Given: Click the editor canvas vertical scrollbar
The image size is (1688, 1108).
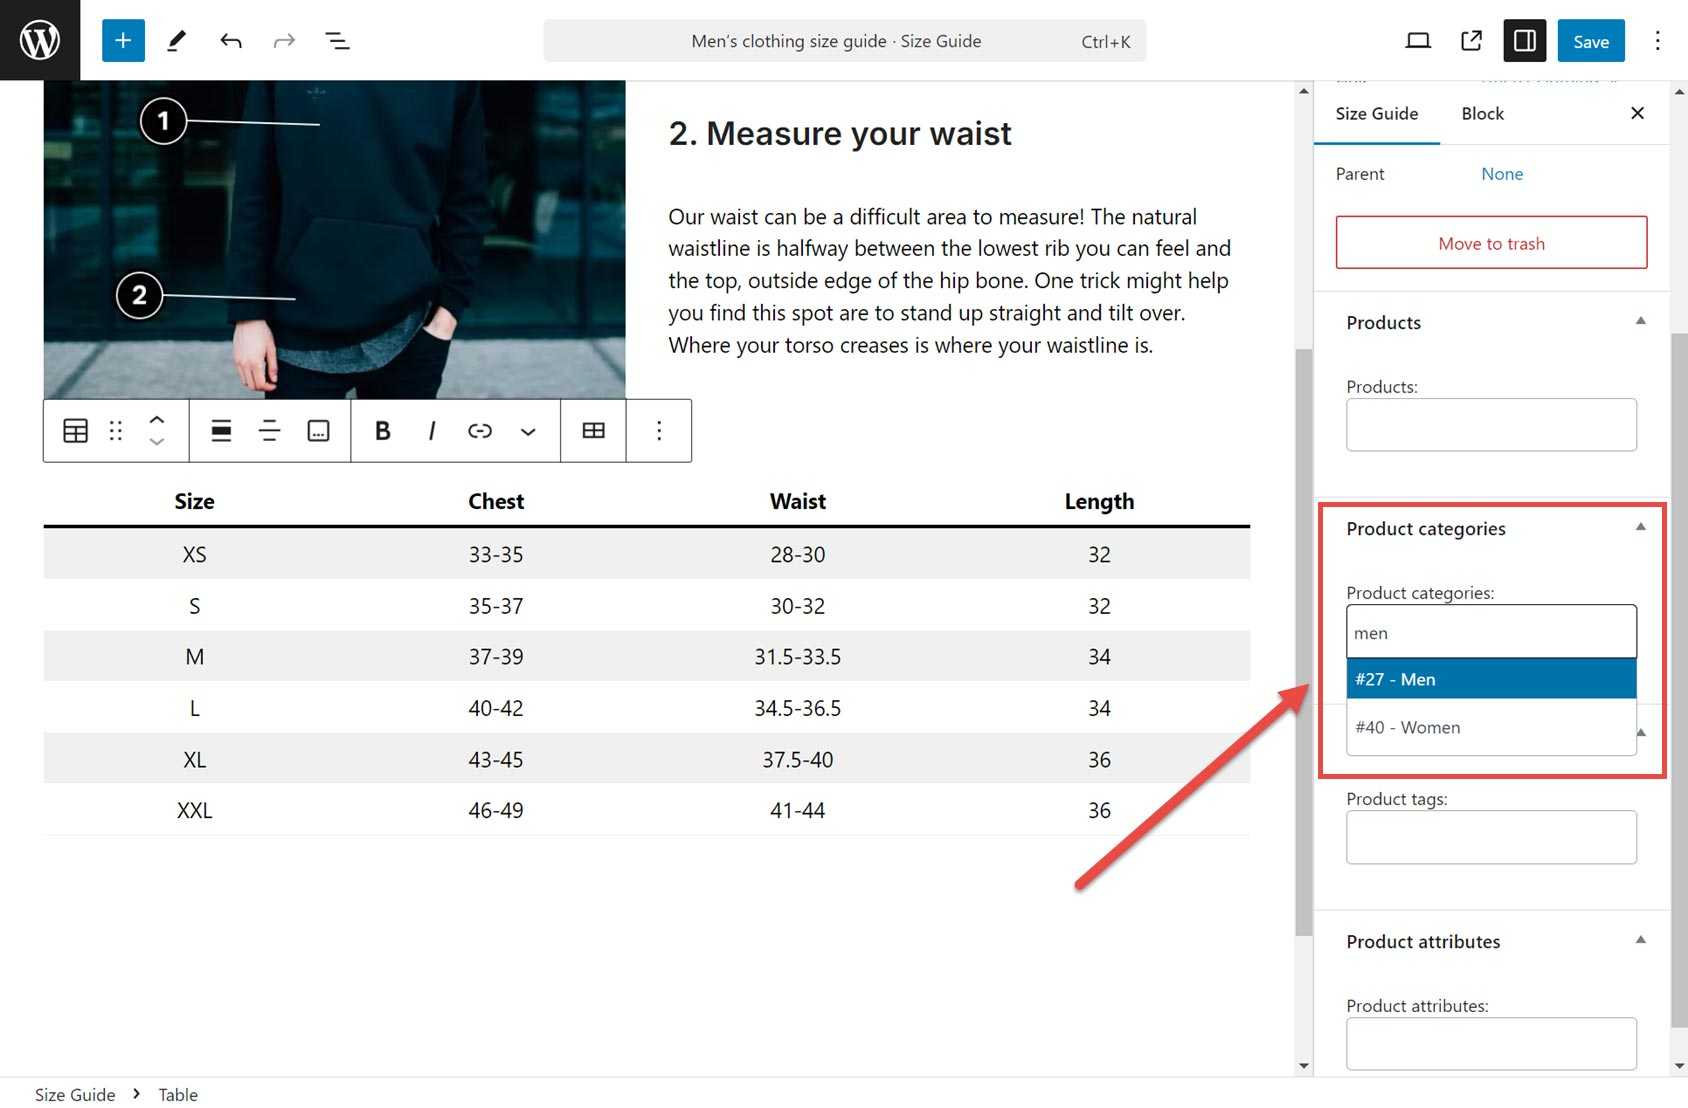Looking at the screenshot, I should 1303,640.
